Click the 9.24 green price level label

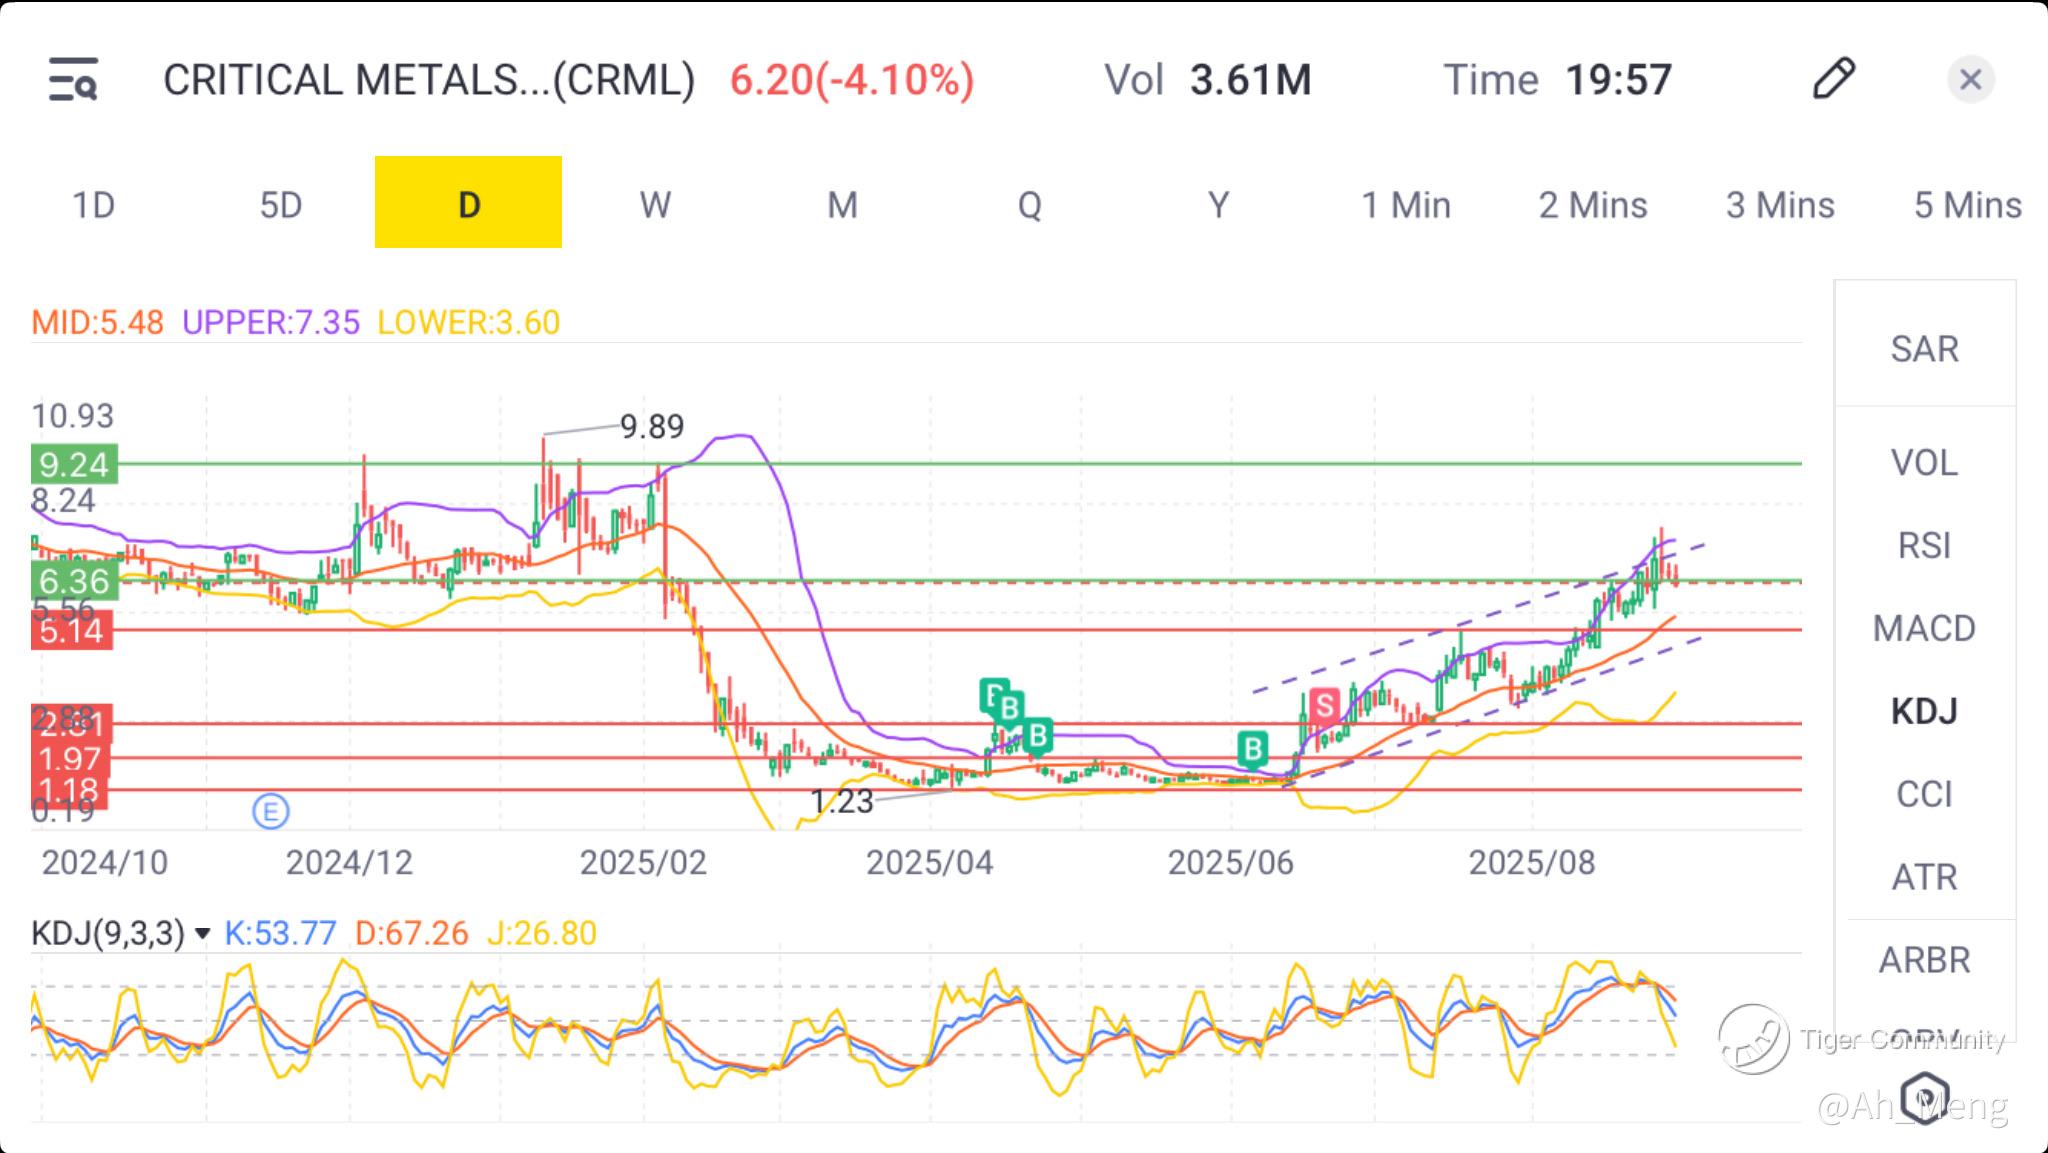coord(74,464)
